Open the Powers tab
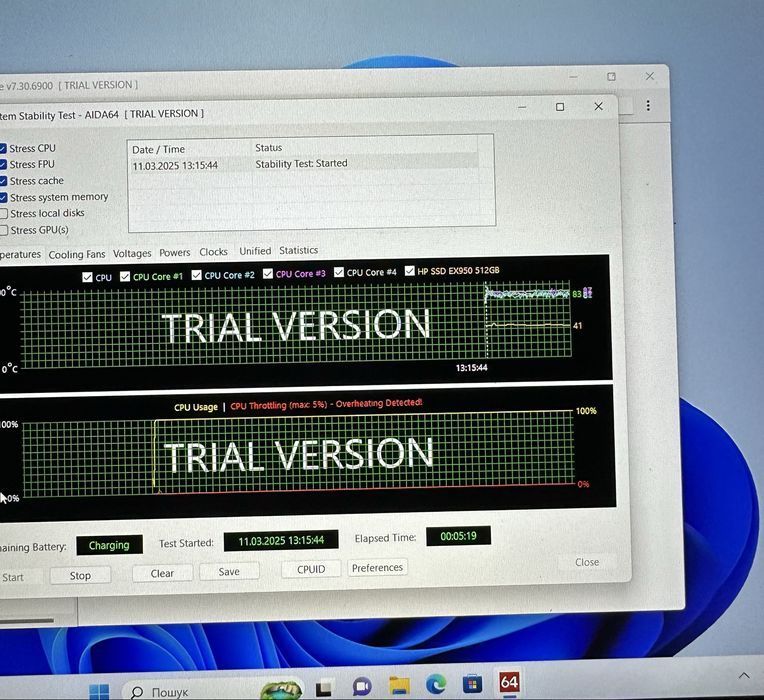This screenshot has width=764, height=700. 174,252
